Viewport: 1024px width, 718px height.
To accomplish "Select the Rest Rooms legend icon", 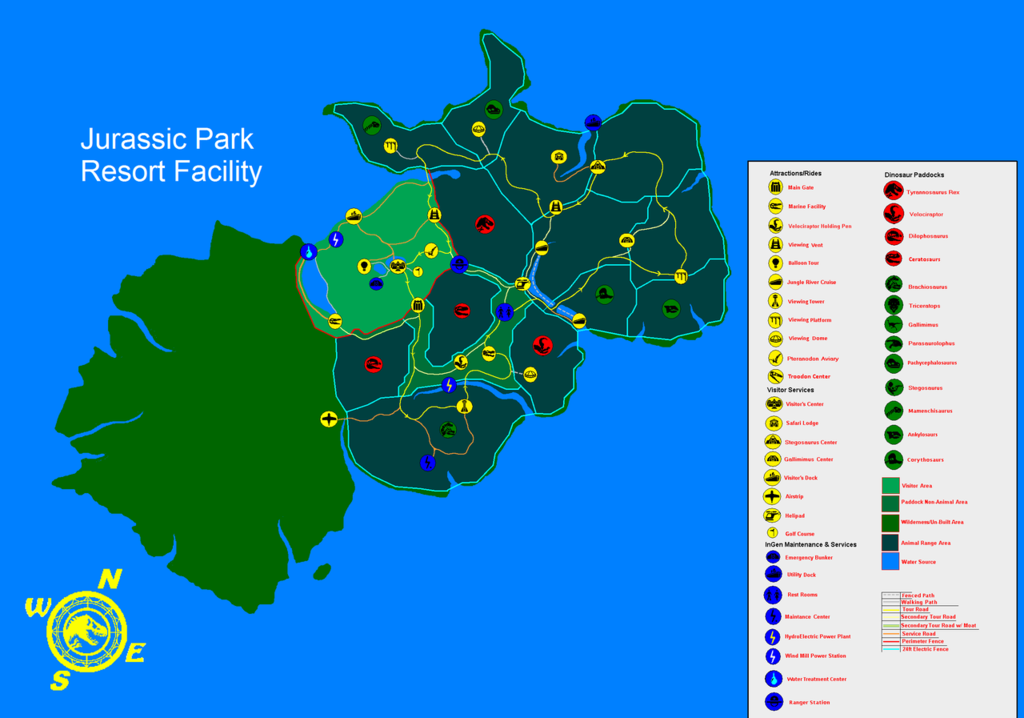I will click(773, 595).
